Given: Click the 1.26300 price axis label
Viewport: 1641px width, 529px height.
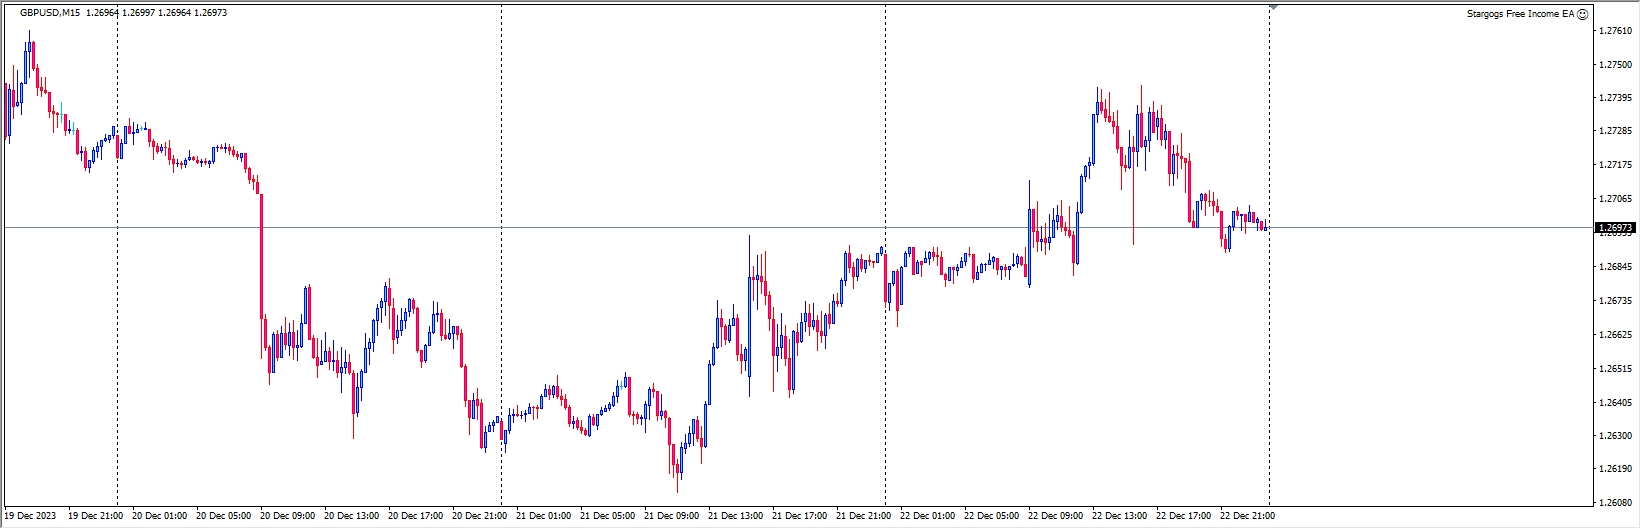Looking at the screenshot, I should click(1615, 436).
